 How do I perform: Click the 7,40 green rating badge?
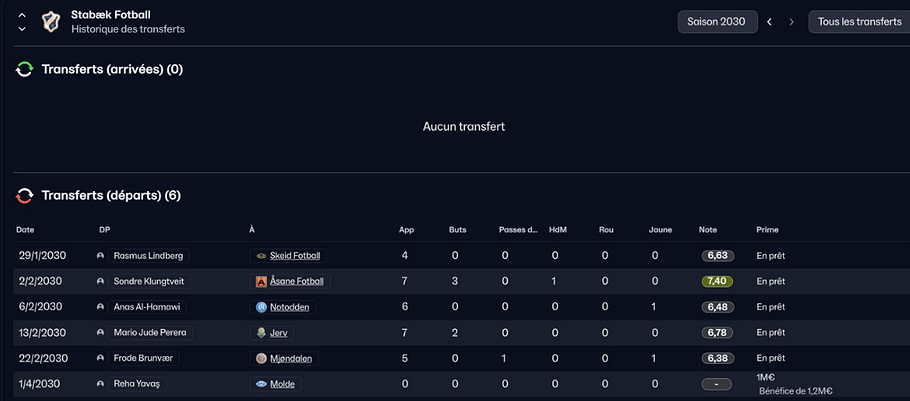pos(716,282)
